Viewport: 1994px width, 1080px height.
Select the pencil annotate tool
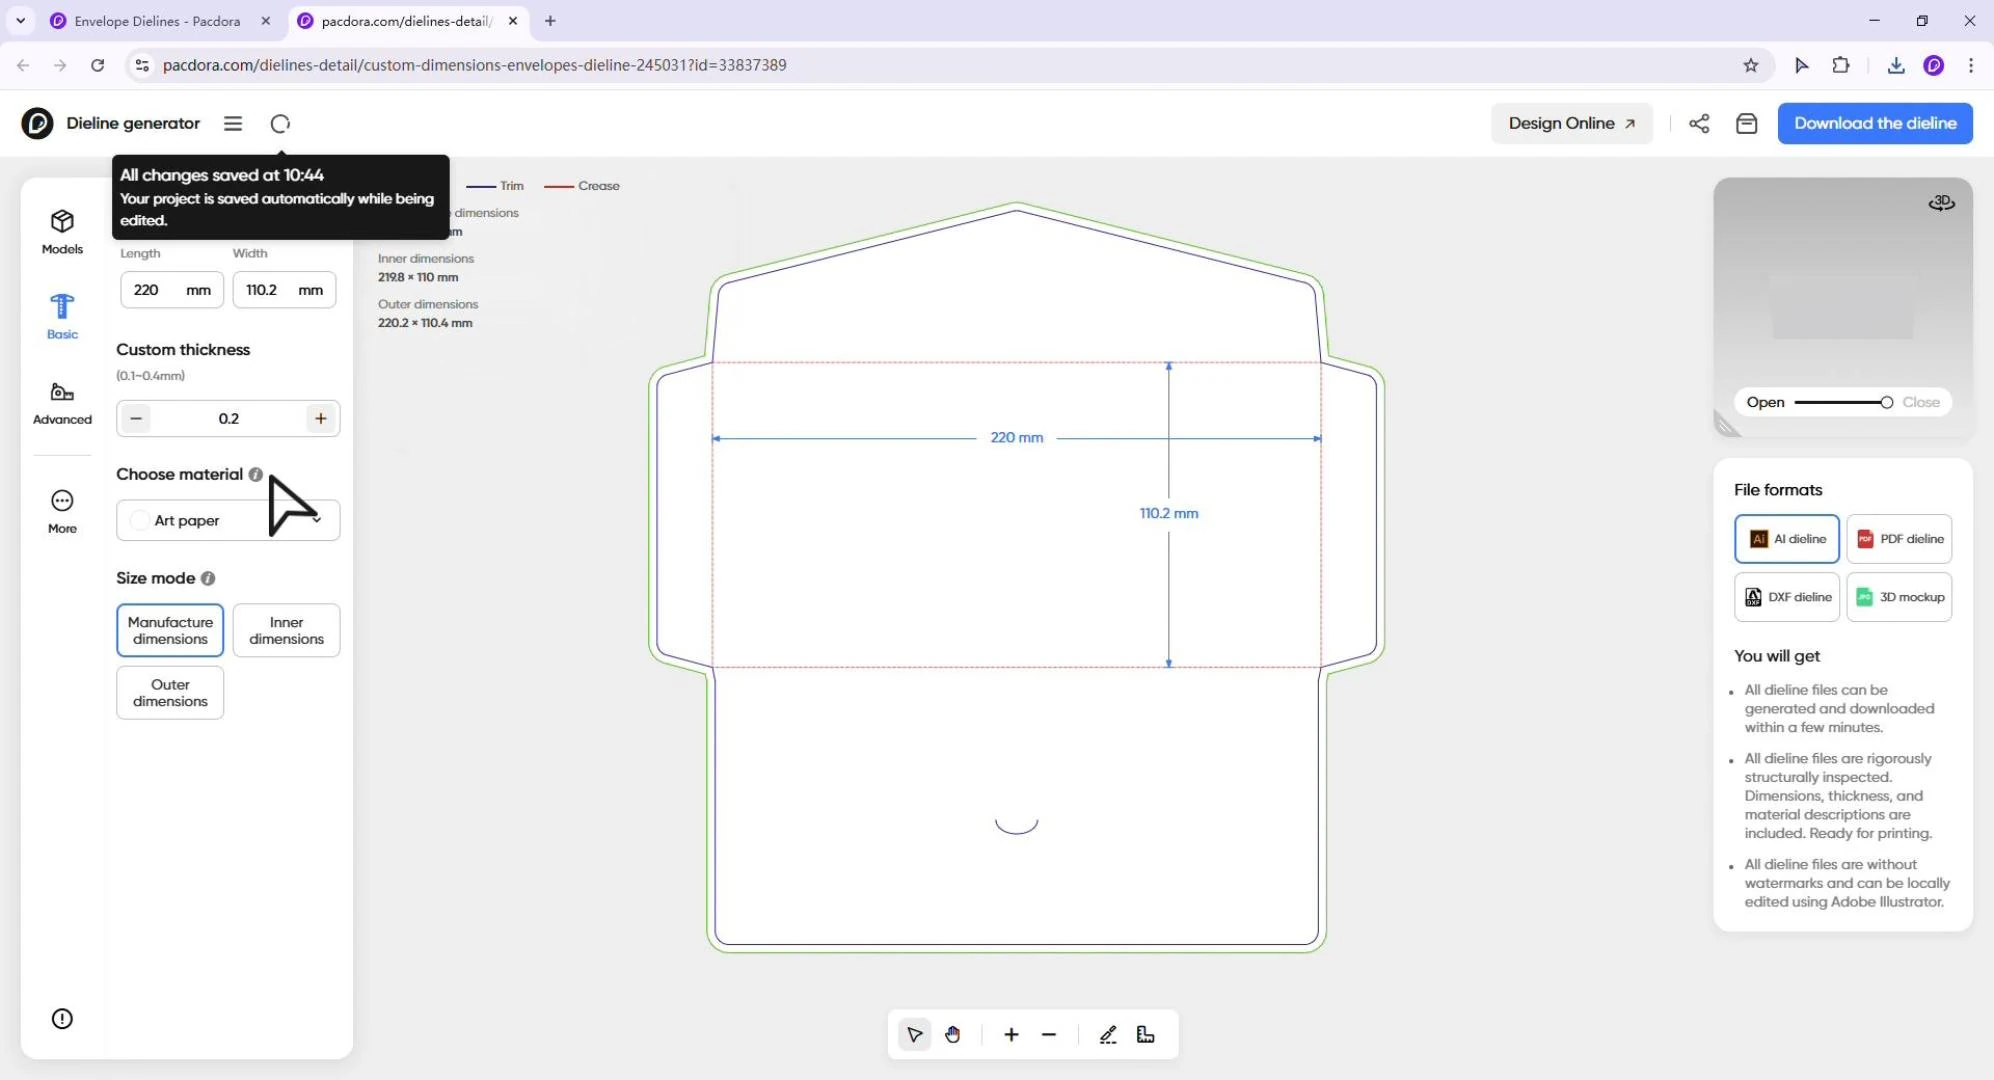coord(1107,1035)
